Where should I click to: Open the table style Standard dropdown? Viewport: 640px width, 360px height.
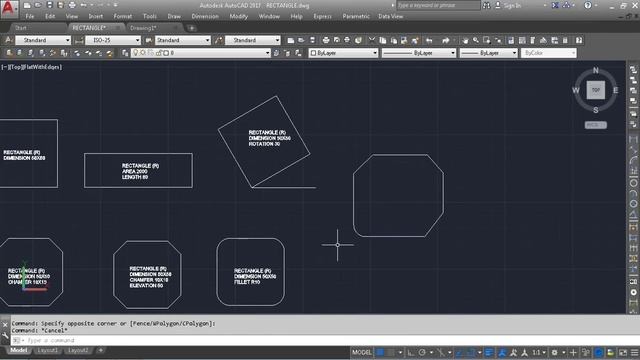(183, 40)
